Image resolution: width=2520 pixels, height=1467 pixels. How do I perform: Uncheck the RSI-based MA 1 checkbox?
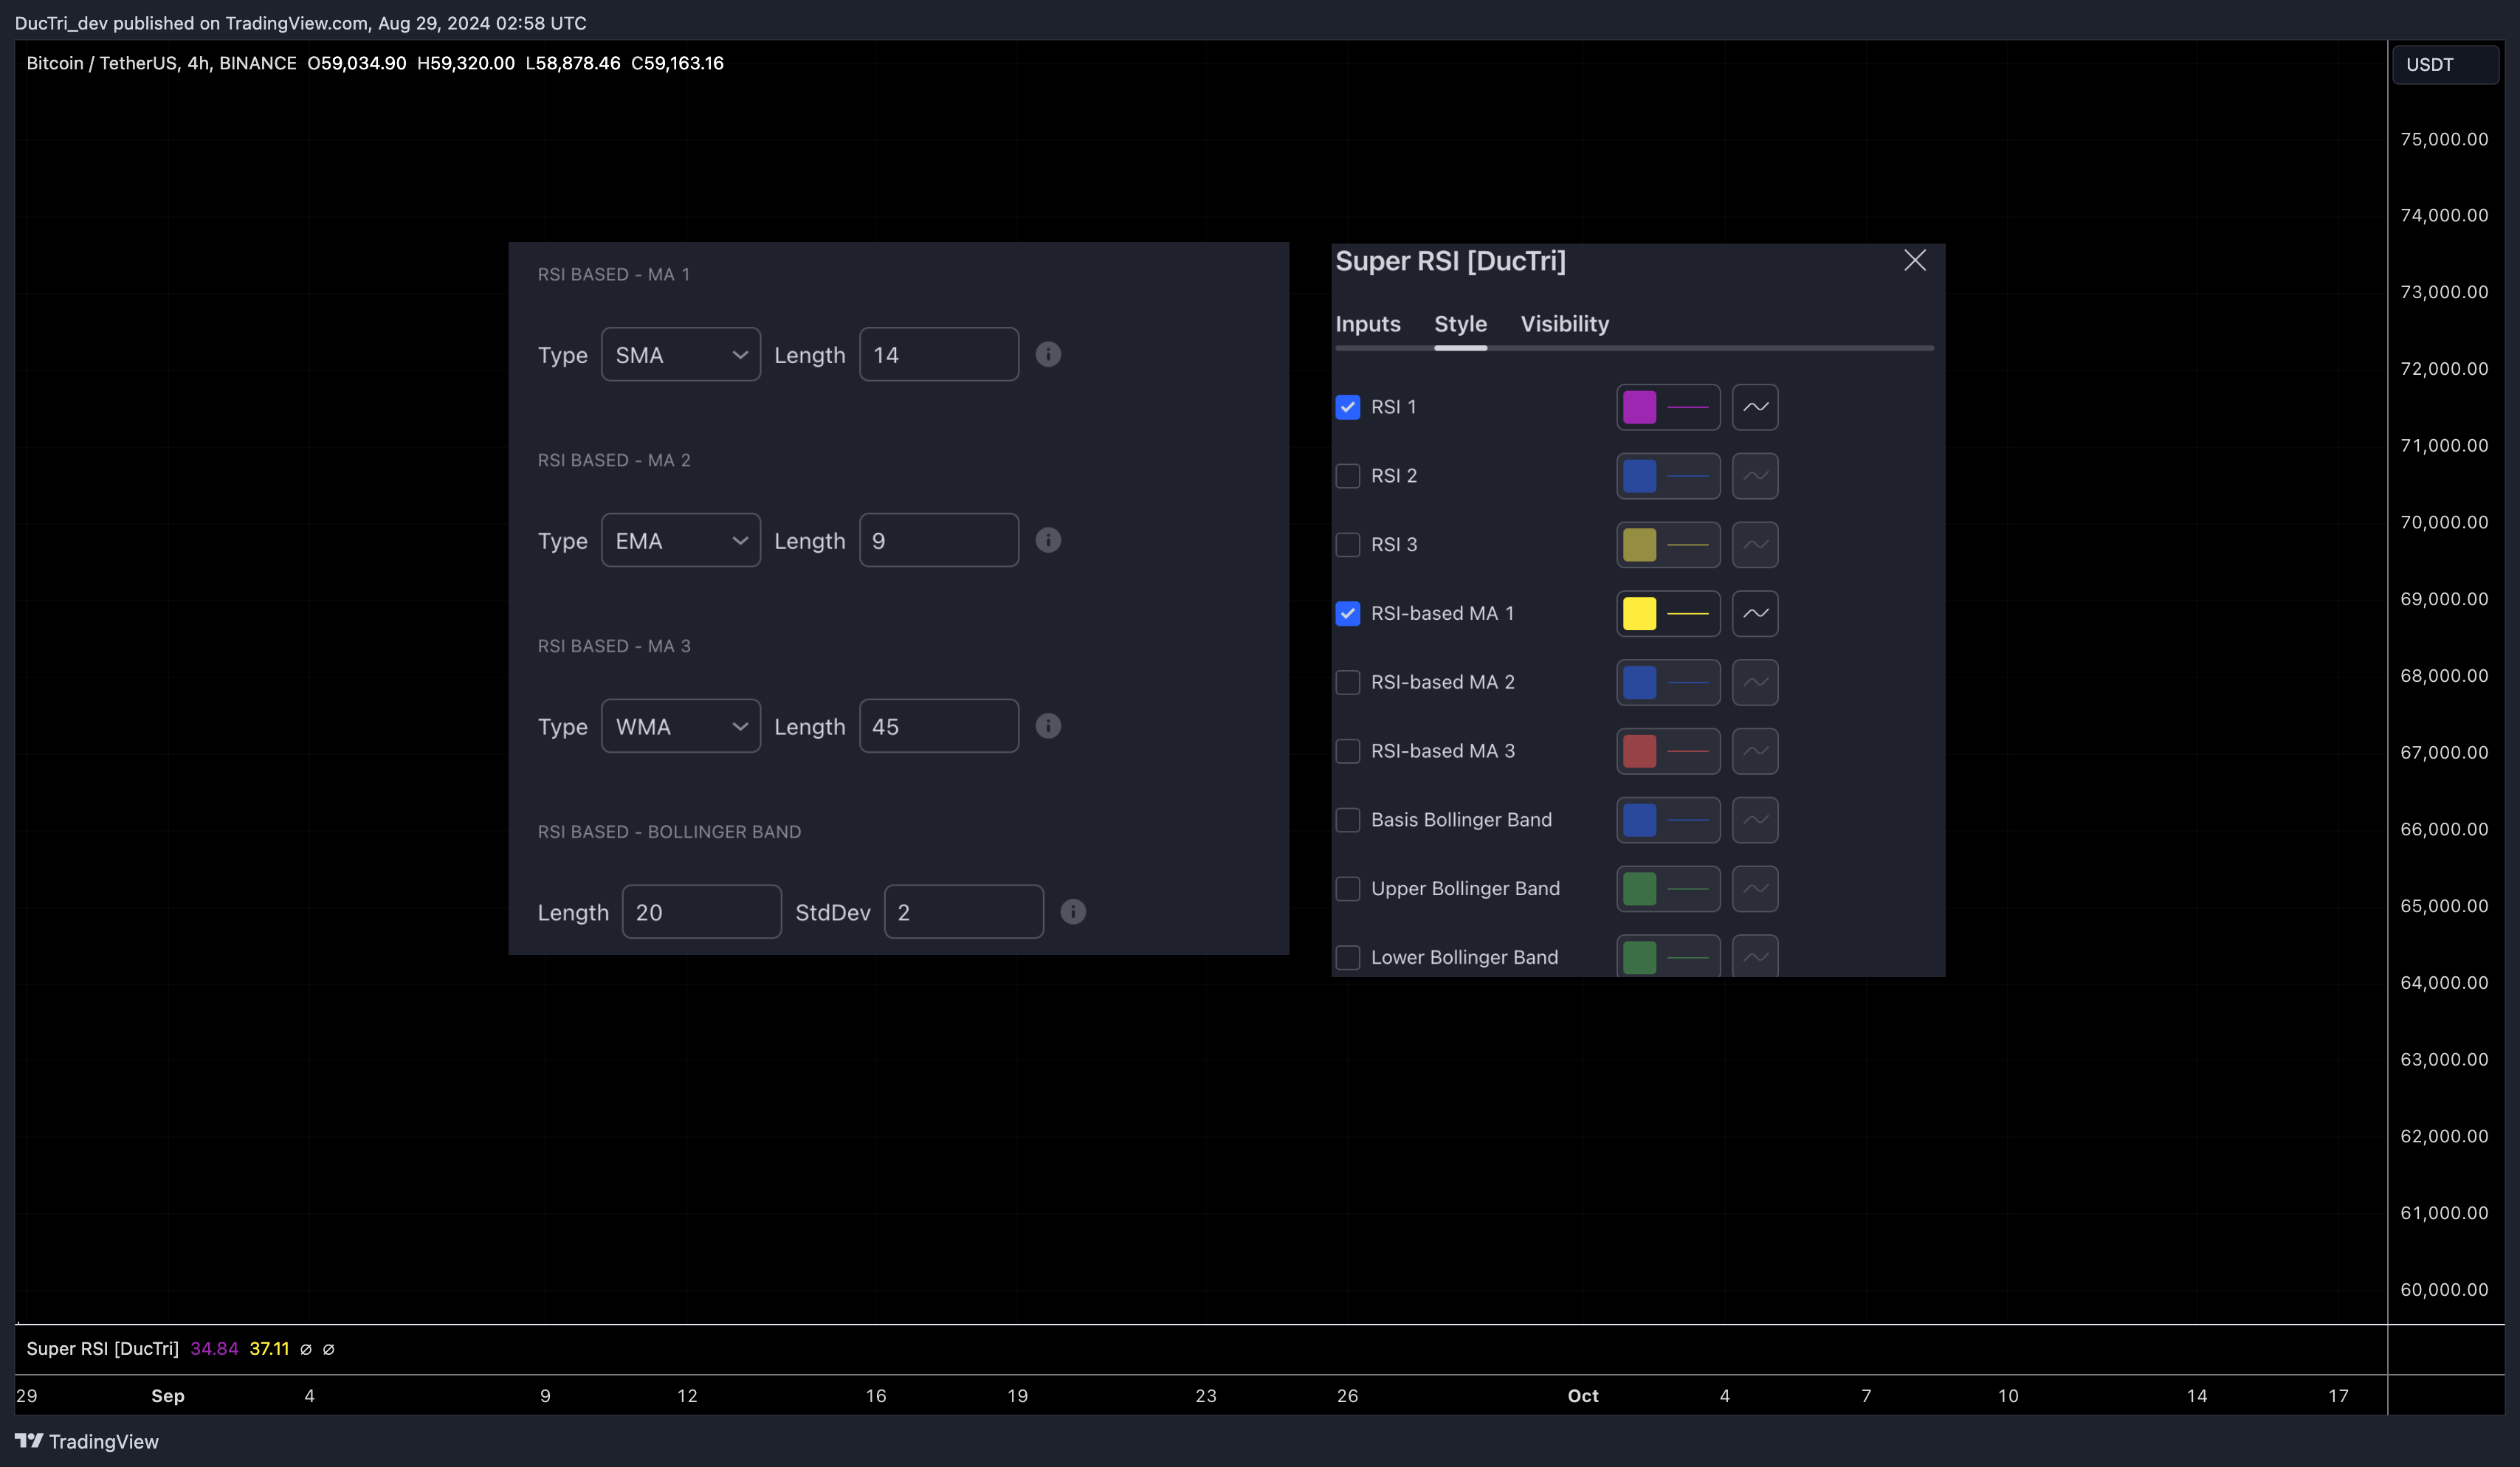[1347, 613]
